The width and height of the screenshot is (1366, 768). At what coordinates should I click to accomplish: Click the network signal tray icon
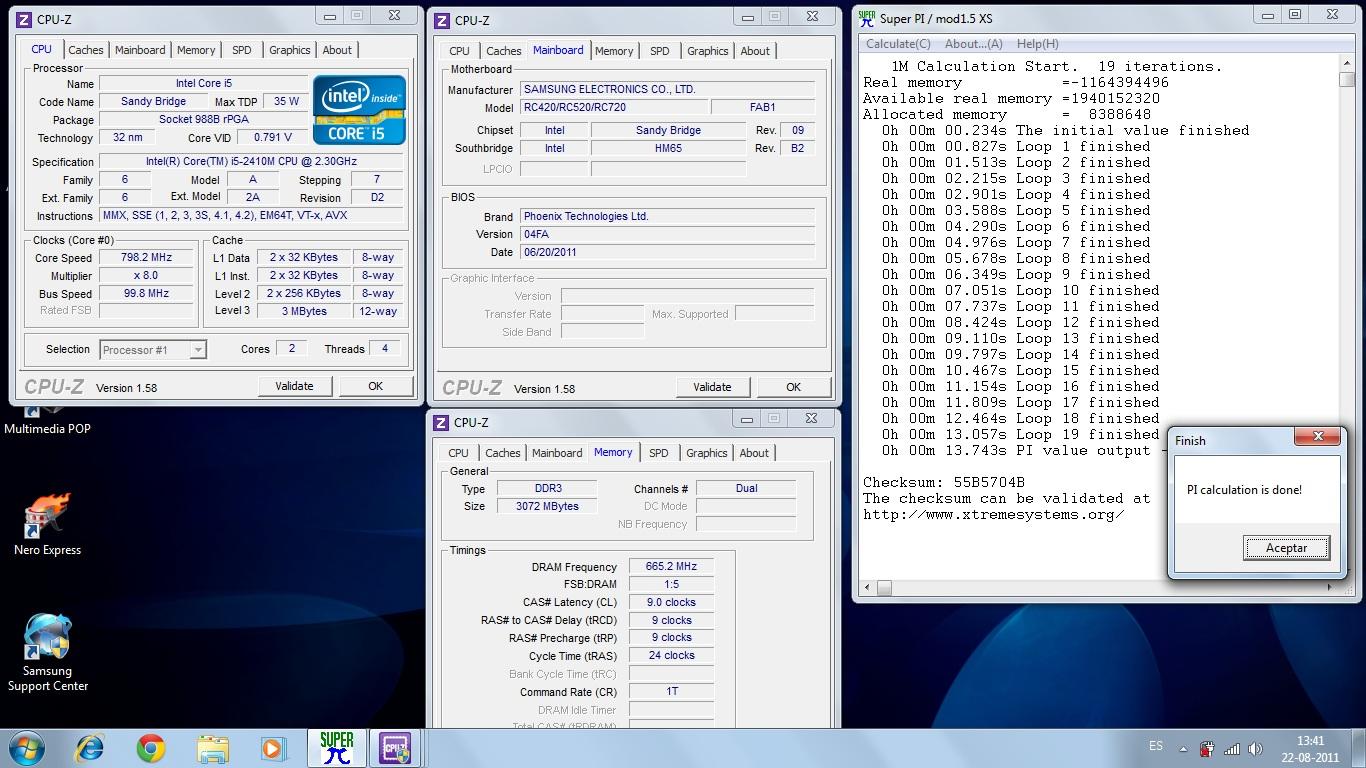pyautogui.click(x=1232, y=749)
